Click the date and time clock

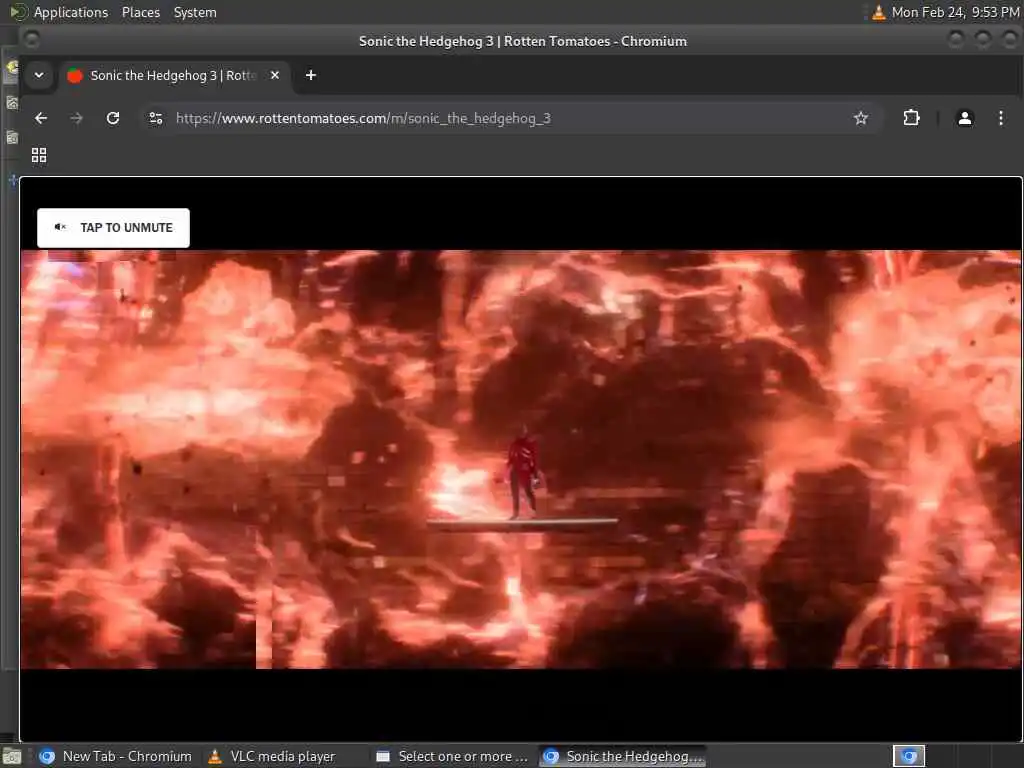(x=955, y=12)
